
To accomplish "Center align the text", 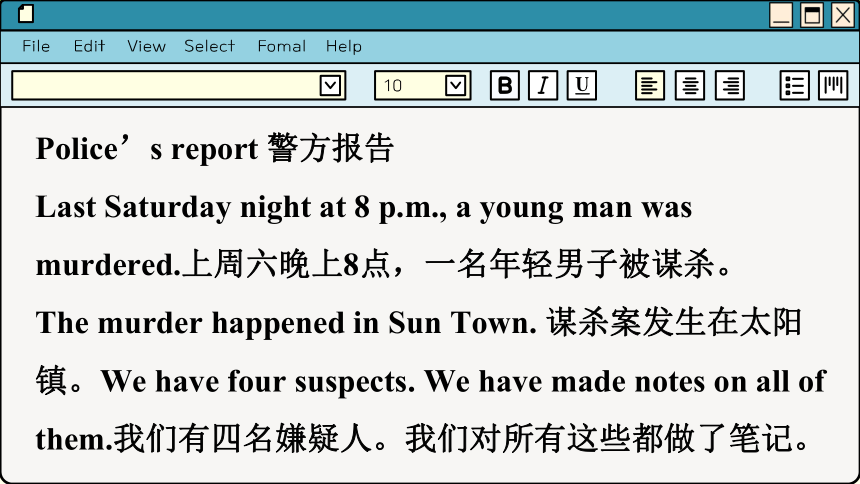I will point(690,86).
